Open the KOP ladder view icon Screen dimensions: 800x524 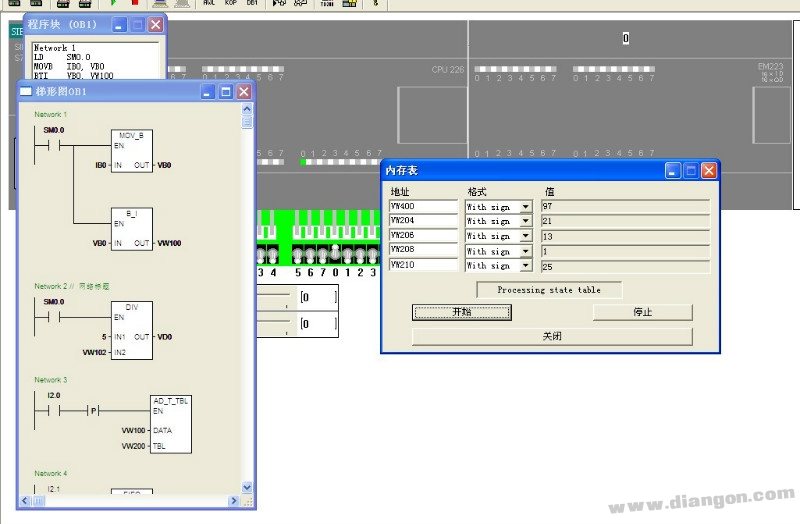230,4
